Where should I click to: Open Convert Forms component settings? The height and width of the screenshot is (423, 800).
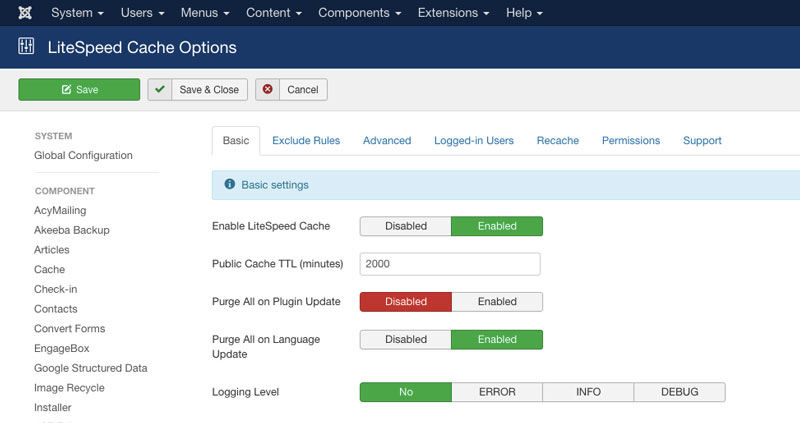pyautogui.click(x=69, y=329)
